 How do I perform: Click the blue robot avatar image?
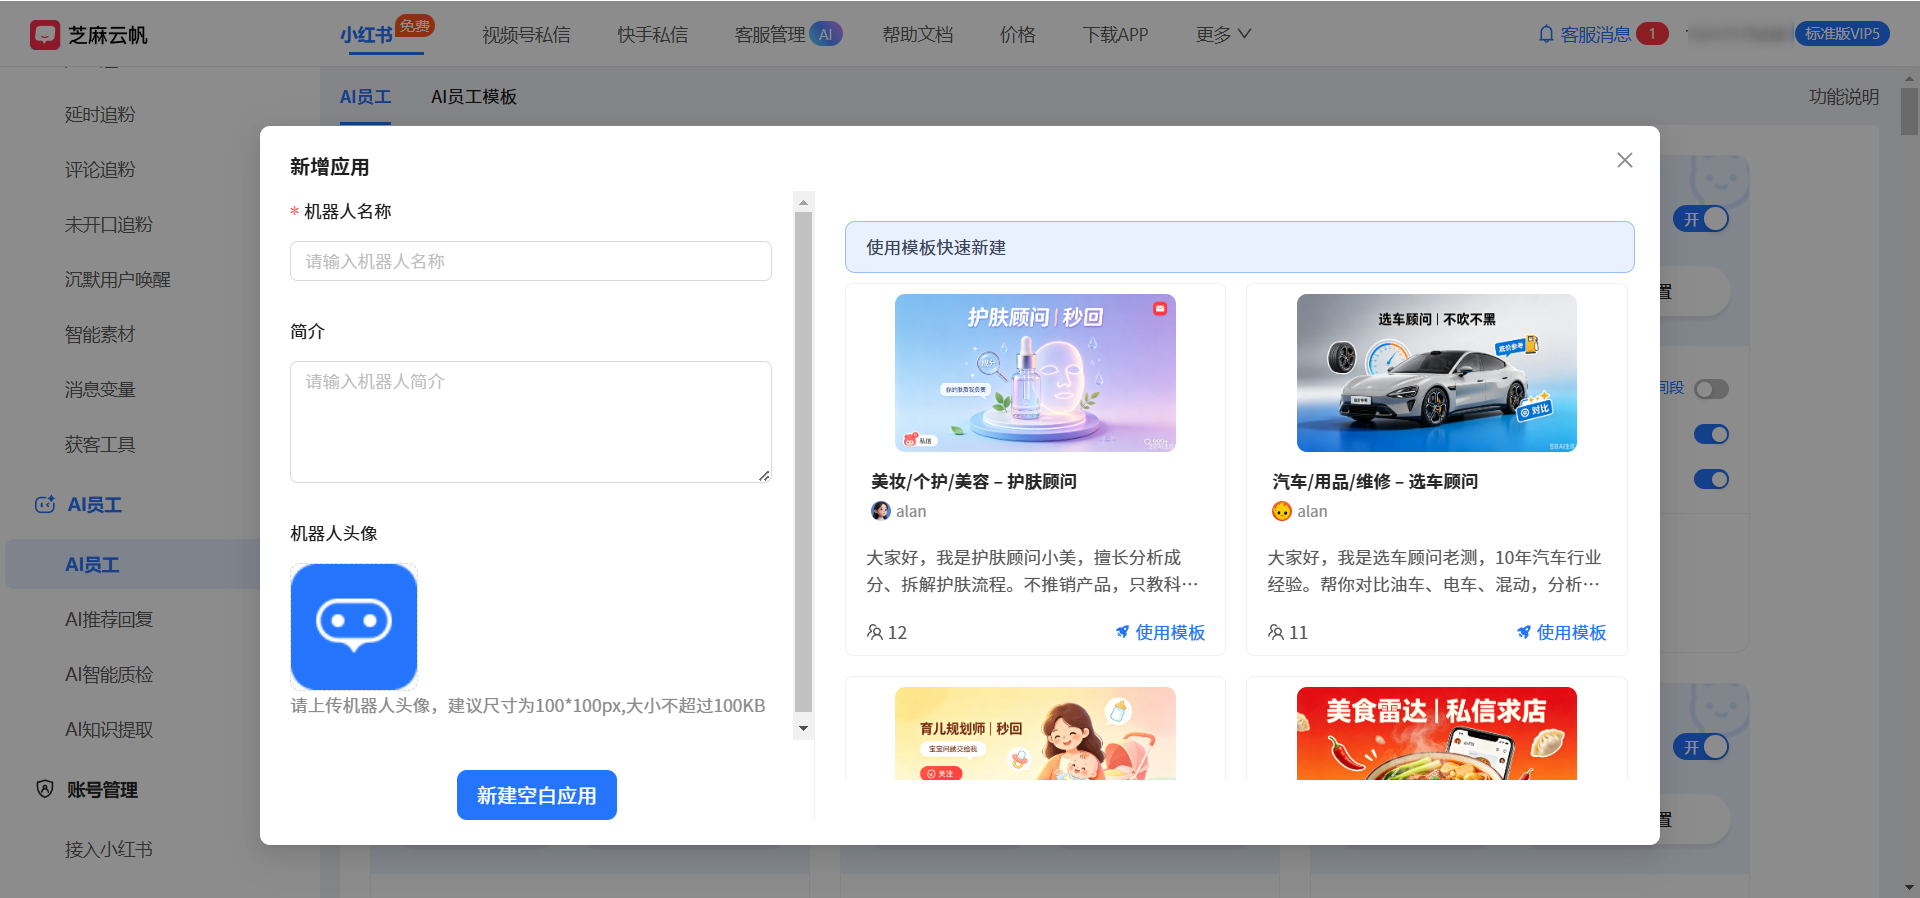(354, 627)
